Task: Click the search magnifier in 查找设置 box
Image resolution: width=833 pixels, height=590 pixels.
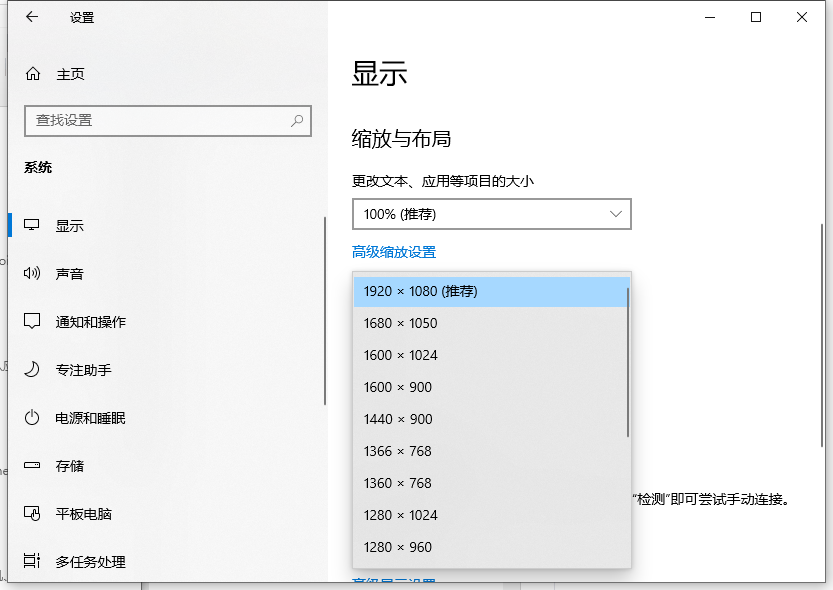Action: click(297, 120)
